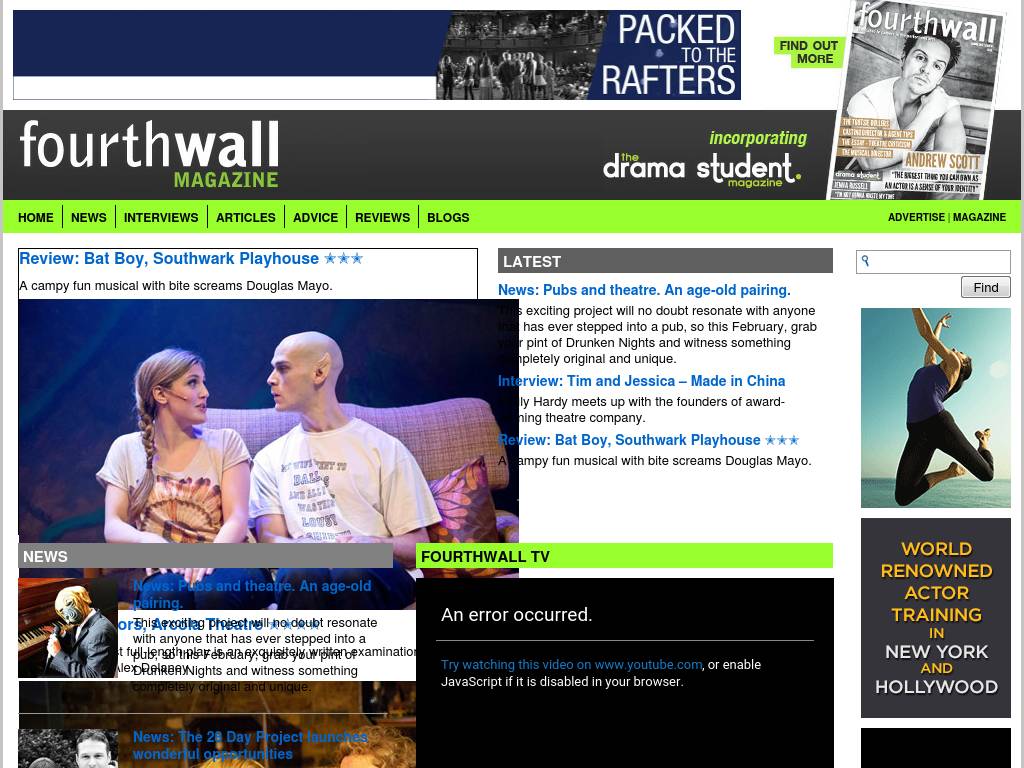Click the leaping dancer advertisement

coord(936,408)
